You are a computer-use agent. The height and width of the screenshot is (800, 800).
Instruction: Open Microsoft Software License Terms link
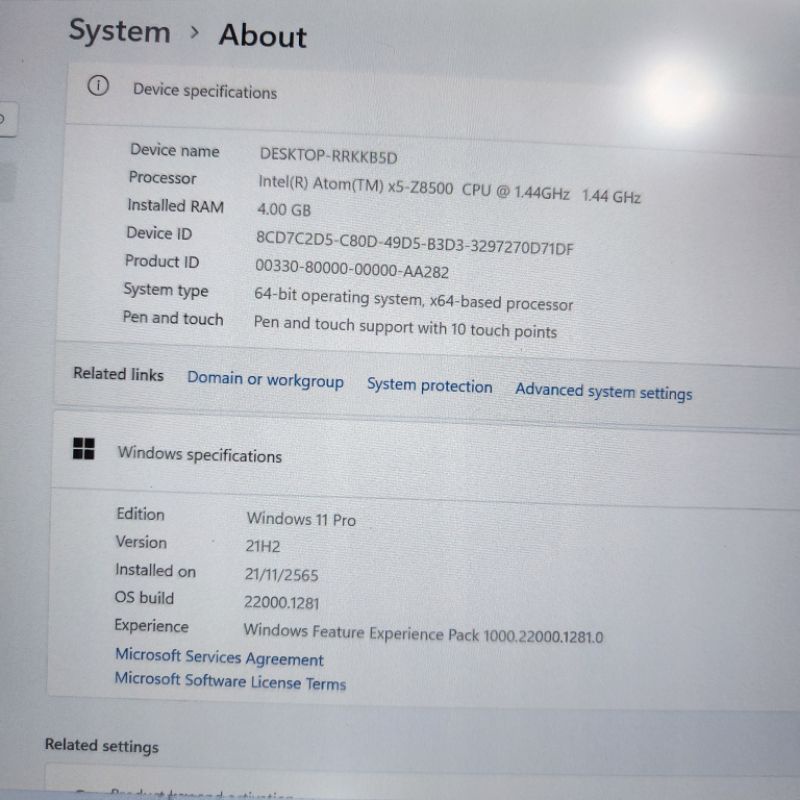click(x=230, y=681)
